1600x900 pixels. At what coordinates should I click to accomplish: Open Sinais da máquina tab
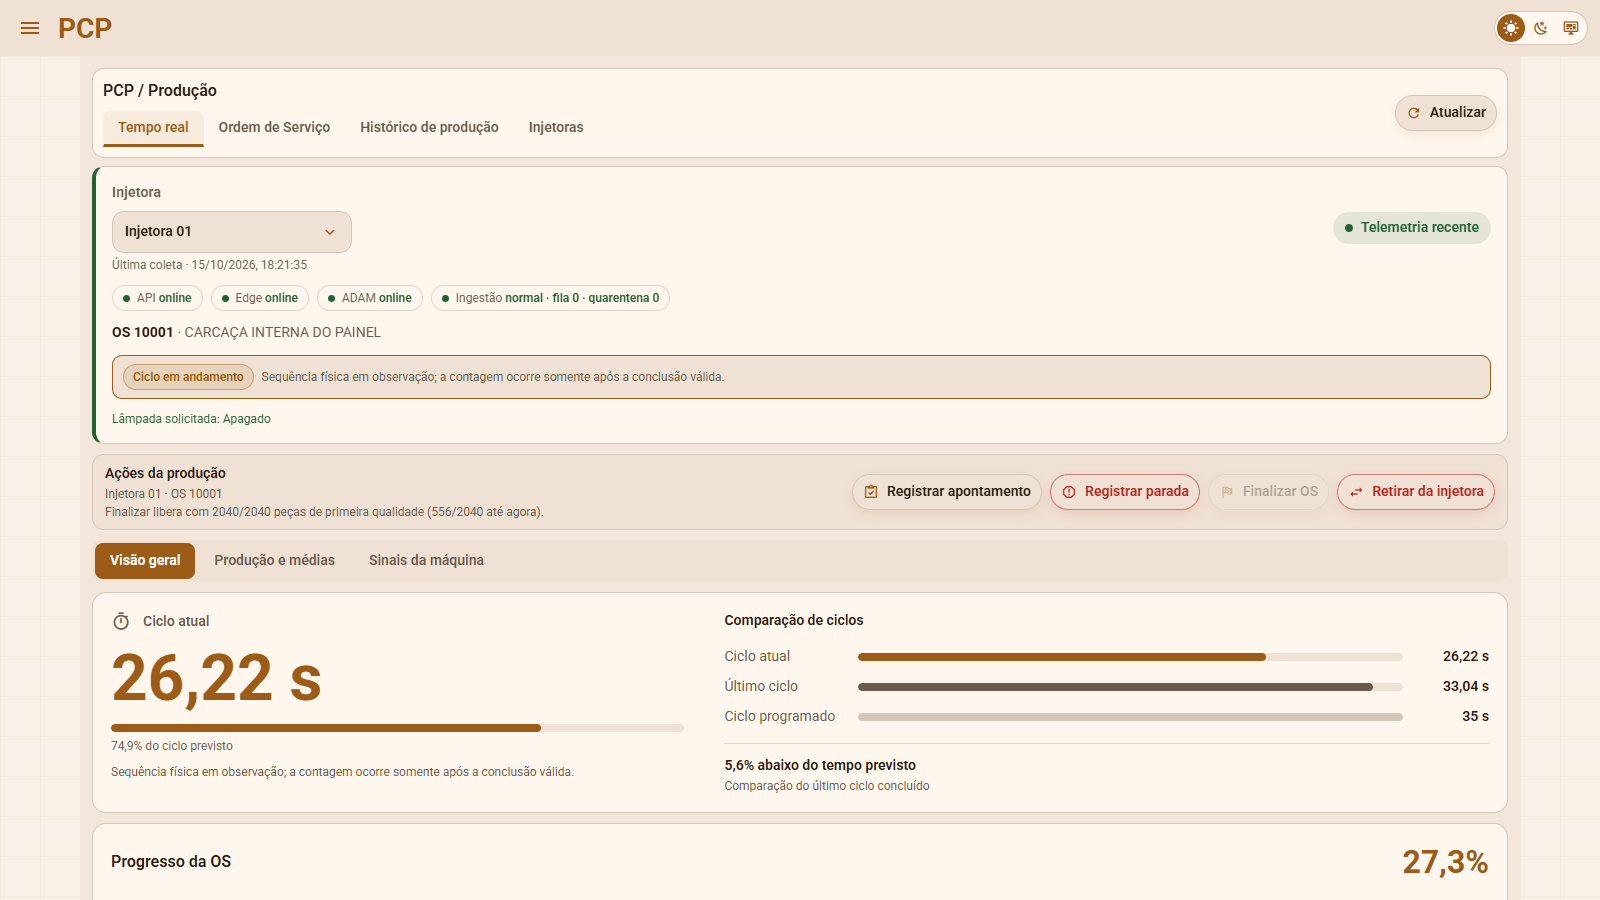(x=426, y=561)
